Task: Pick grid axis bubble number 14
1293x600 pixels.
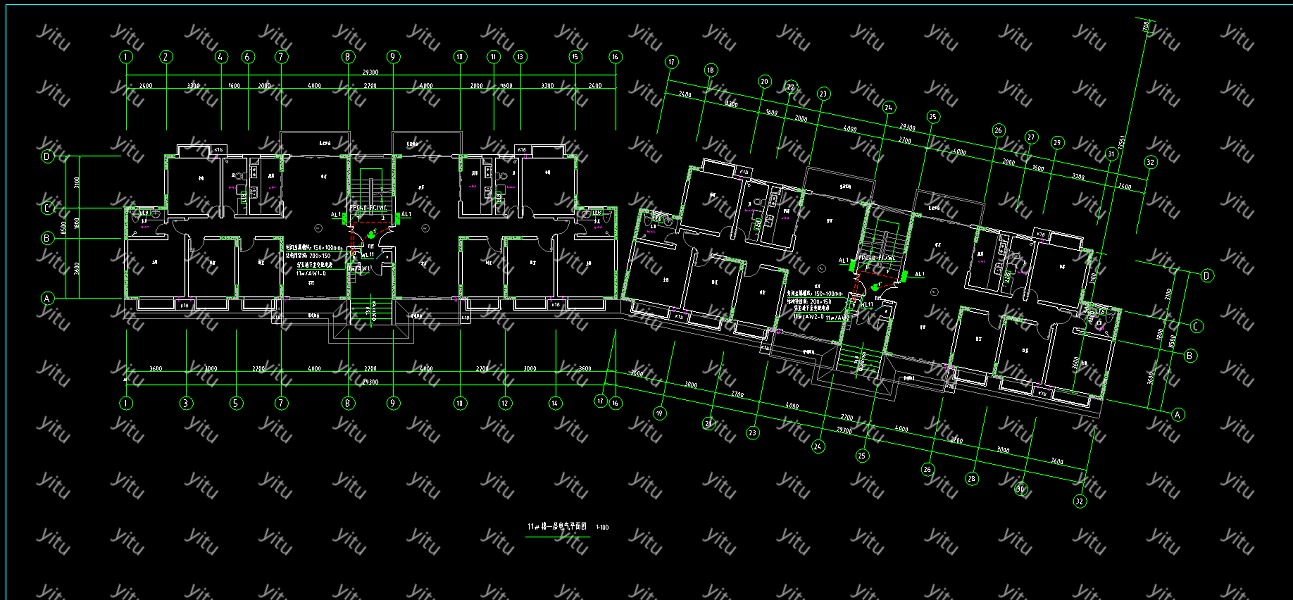Action: (555, 404)
